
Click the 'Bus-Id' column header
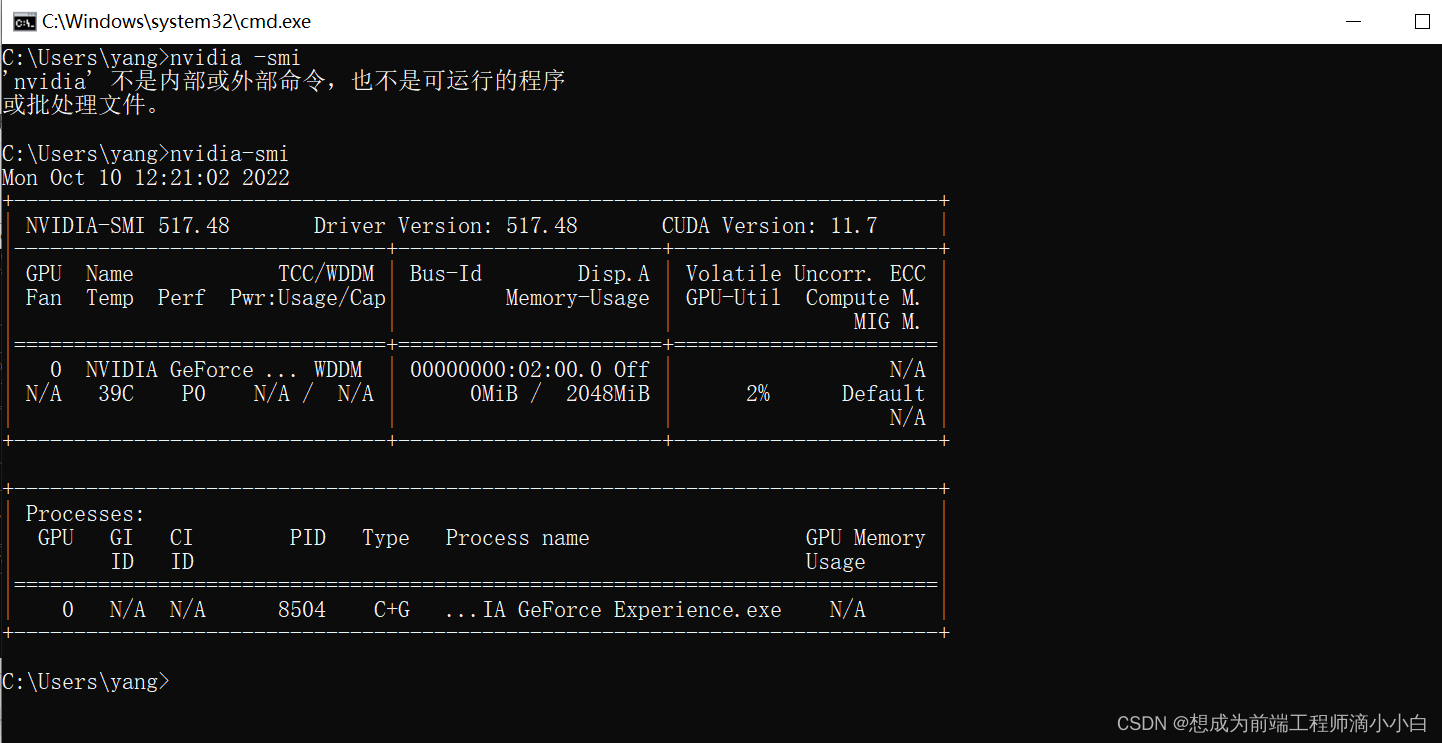(445, 274)
